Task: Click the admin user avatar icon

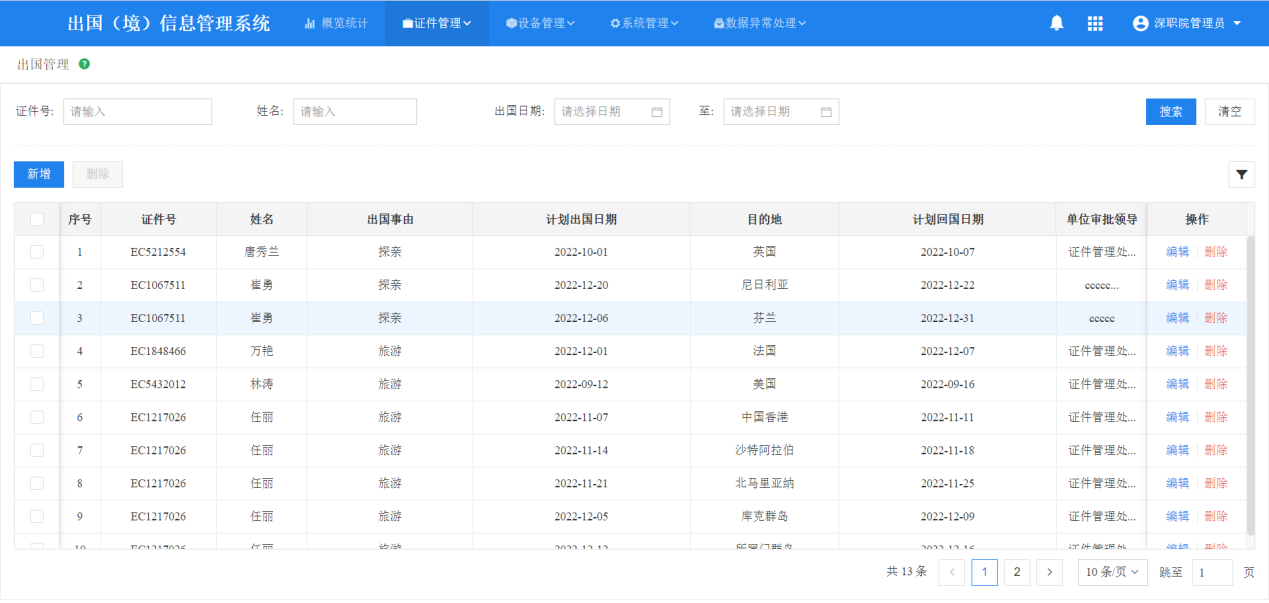Action: pos(1140,23)
